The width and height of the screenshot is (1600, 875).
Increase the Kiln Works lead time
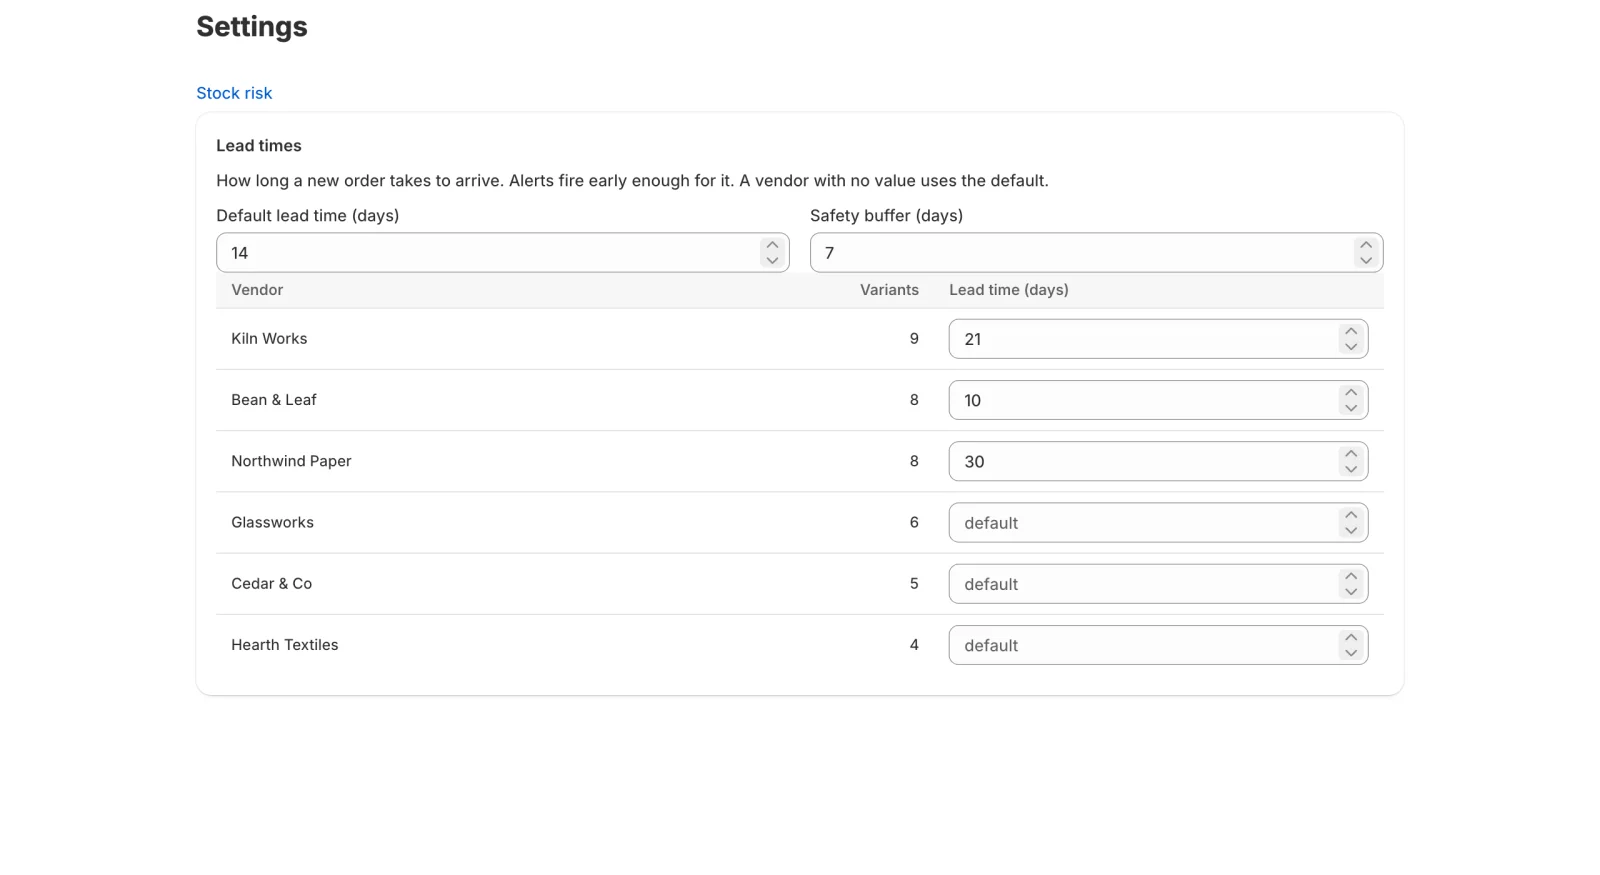pyautogui.click(x=1351, y=331)
